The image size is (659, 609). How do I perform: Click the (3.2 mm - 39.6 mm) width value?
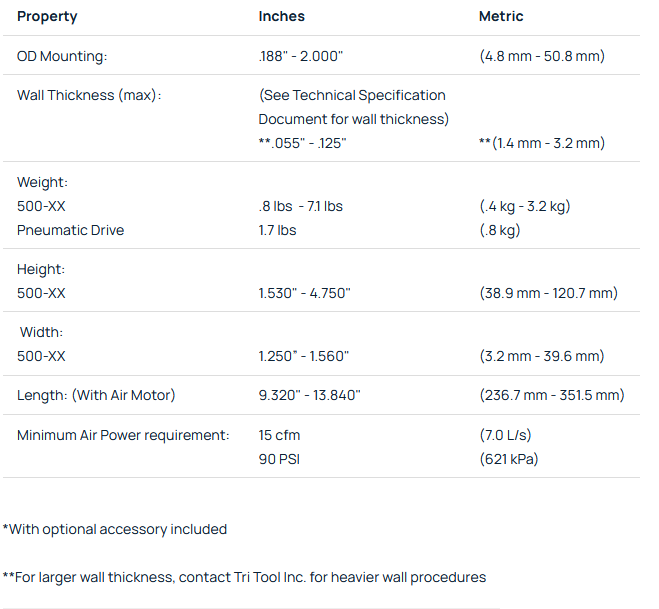point(542,356)
